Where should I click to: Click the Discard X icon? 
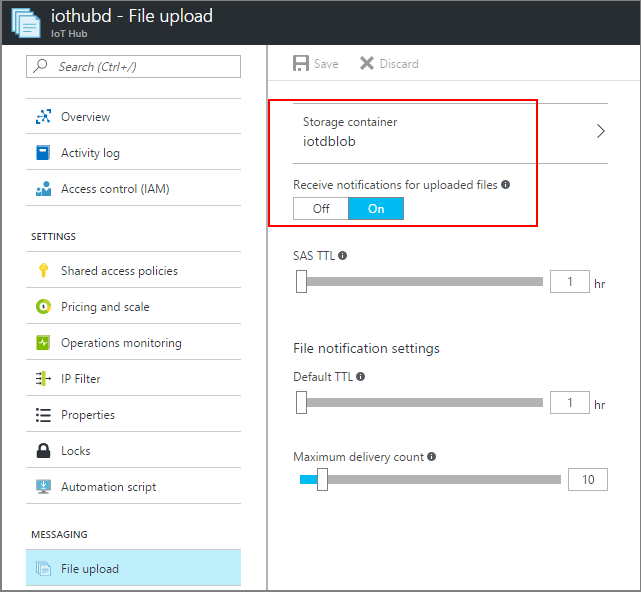(367, 63)
